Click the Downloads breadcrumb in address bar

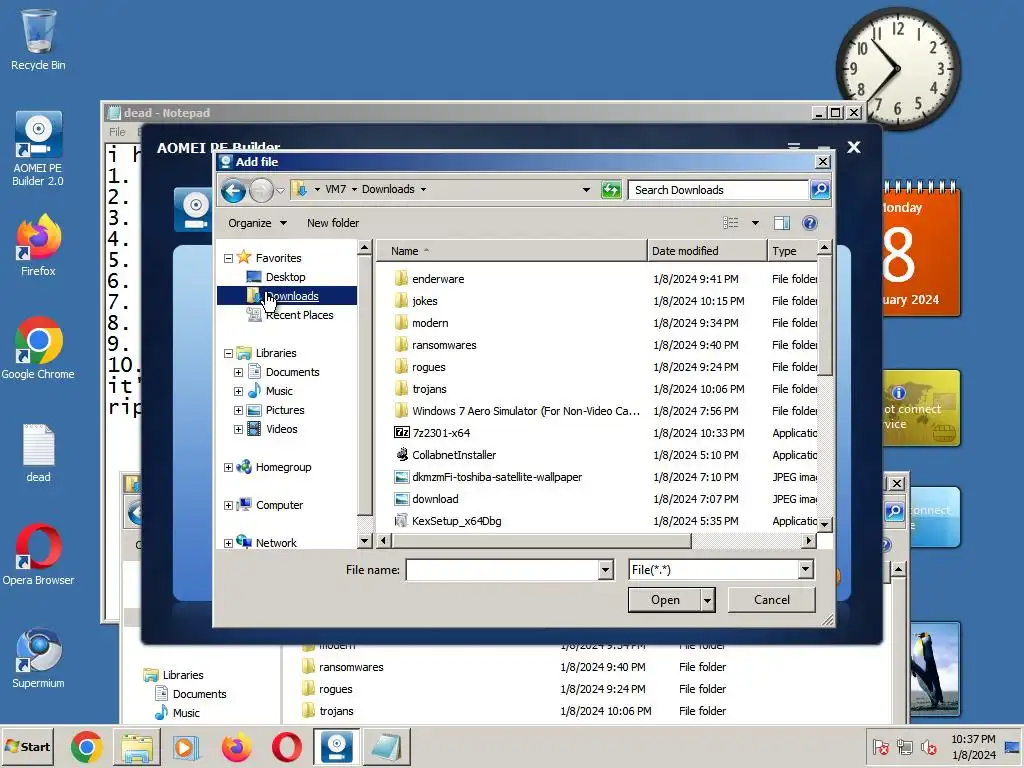(x=388, y=189)
